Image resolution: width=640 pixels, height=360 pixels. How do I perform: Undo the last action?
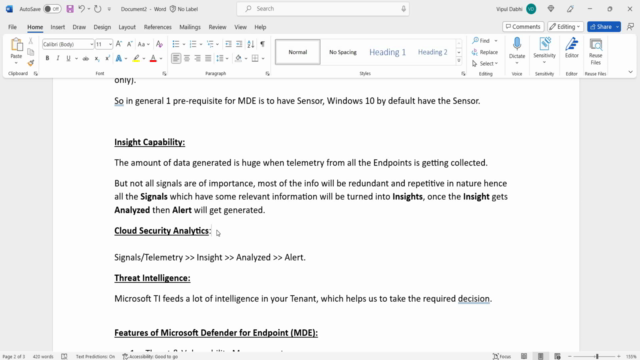tap(81, 9)
